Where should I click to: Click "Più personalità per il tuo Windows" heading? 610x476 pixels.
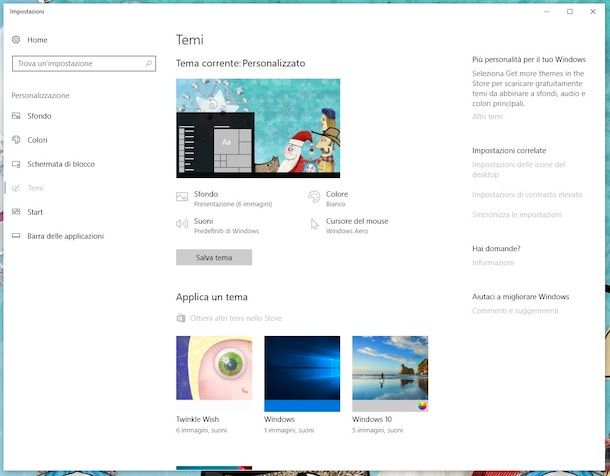(x=529, y=60)
